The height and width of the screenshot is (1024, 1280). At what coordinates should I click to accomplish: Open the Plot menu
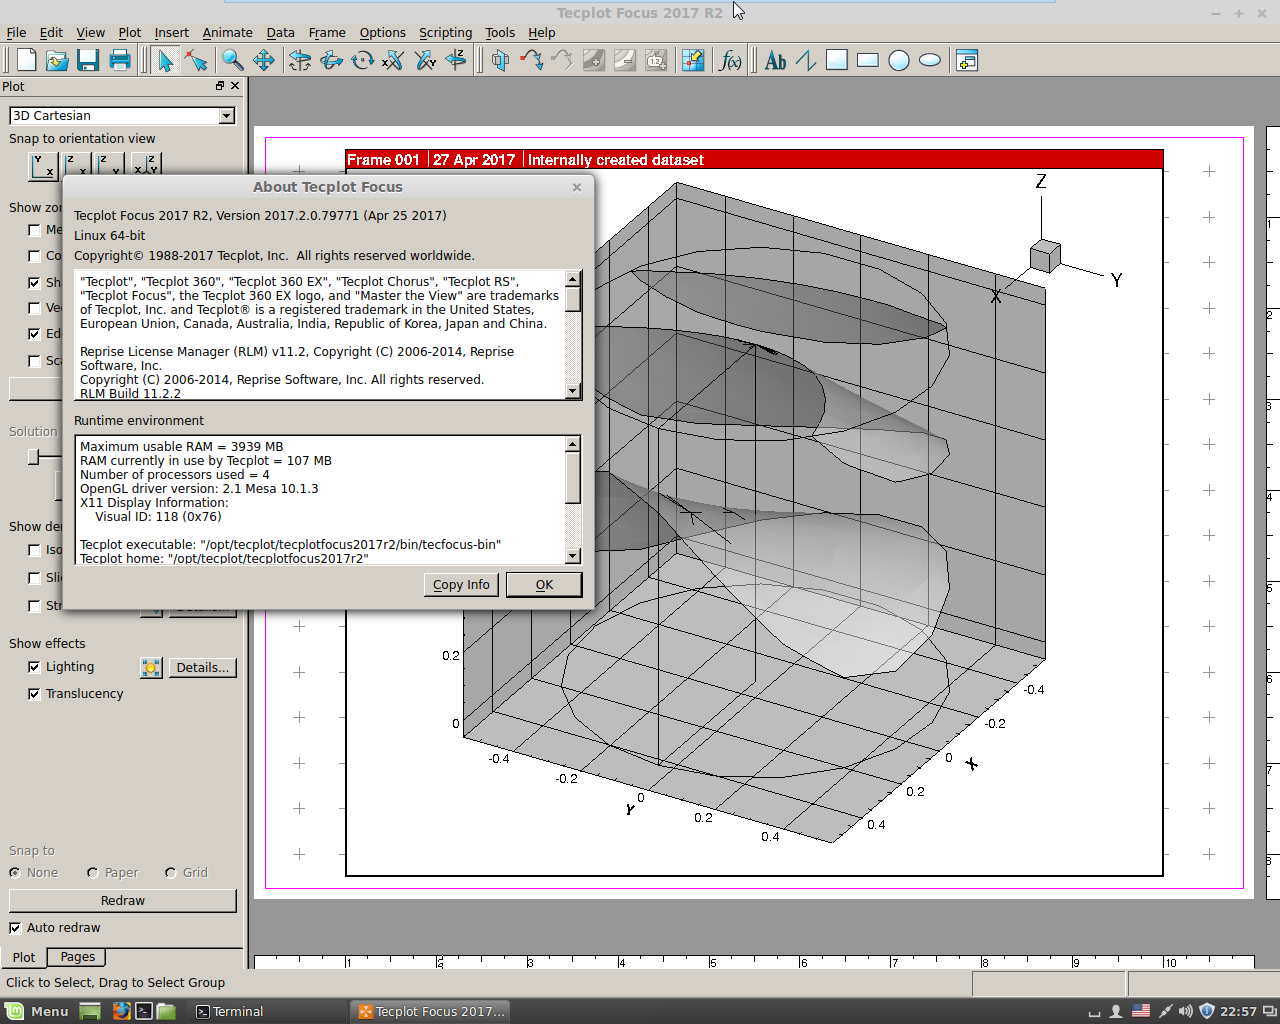pyautogui.click(x=130, y=32)
